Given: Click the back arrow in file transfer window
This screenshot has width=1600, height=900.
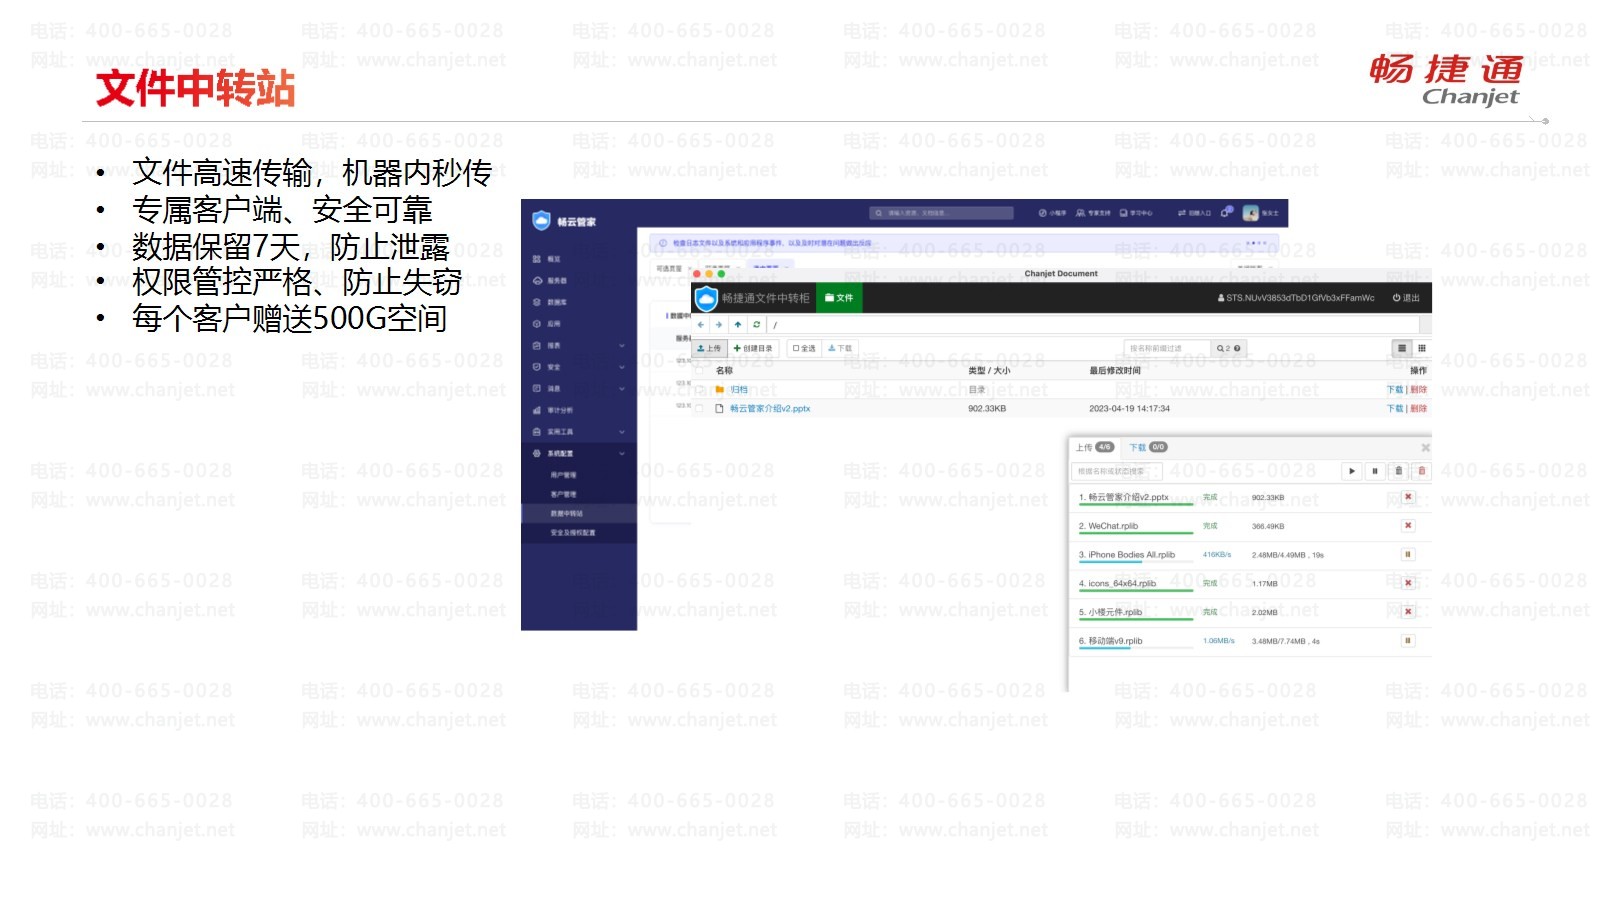Looking at the screenshot, I should [701, 325].
